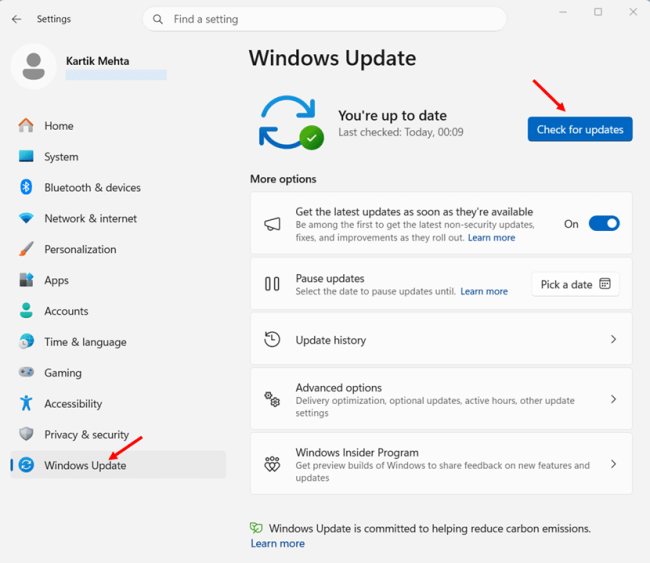Viewport: 650px width, 563px height.
Task: Go to Accounts settings
Action: pyautogui.click(x=118, y=311)
